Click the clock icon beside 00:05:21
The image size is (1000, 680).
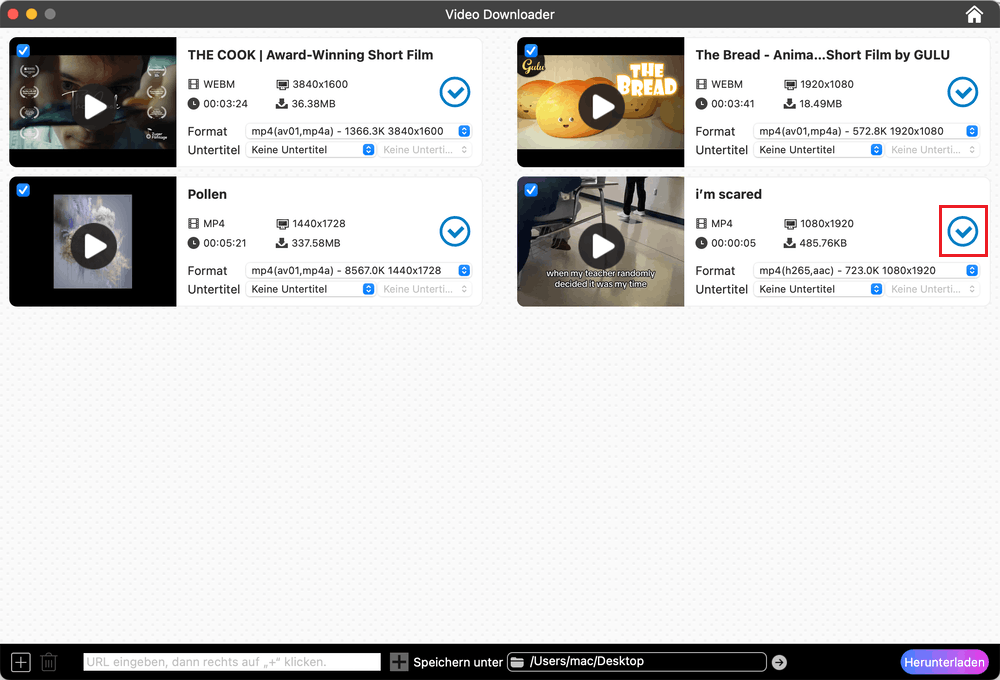coord(193,243)
